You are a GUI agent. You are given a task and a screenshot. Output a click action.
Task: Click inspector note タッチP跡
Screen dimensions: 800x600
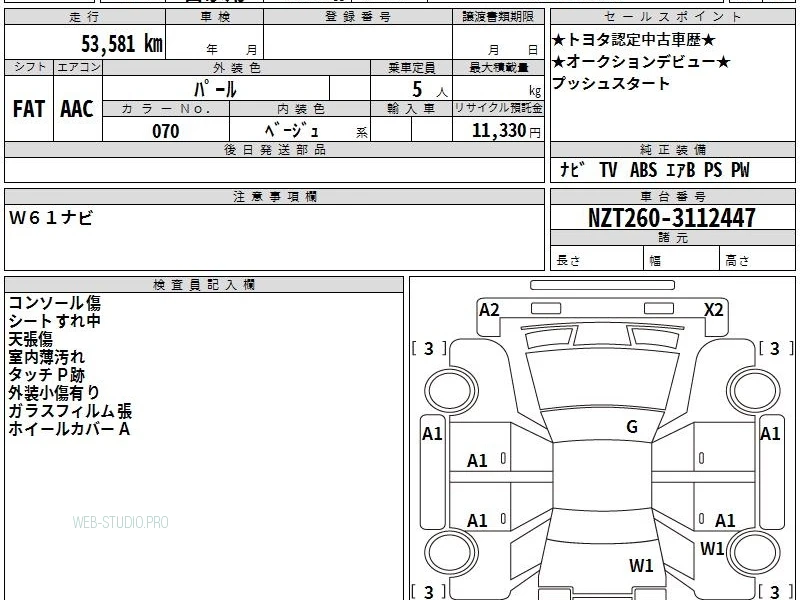pyautogui.click(x=46, y=375)
